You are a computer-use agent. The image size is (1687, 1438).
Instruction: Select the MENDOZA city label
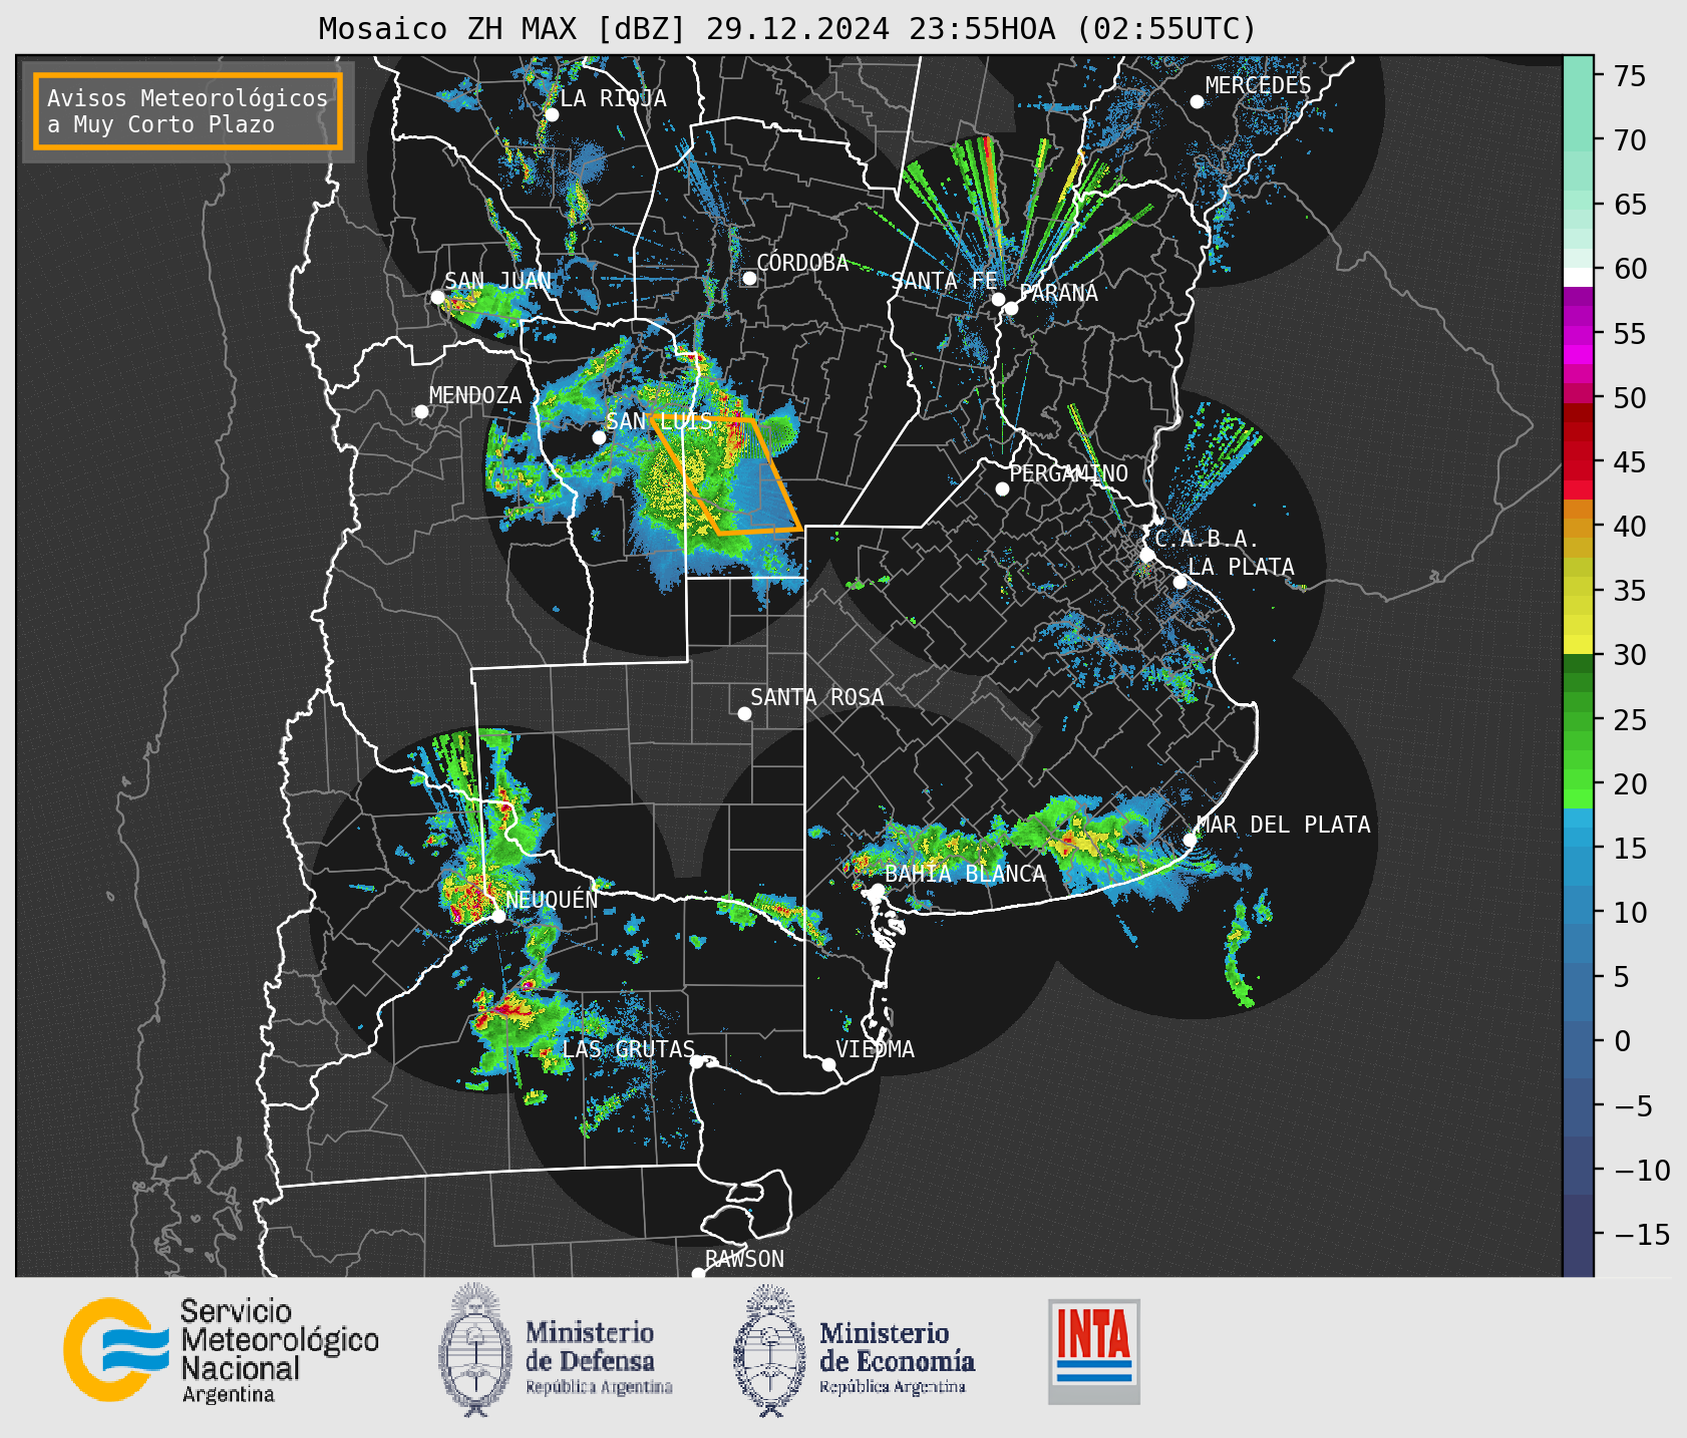475,395
